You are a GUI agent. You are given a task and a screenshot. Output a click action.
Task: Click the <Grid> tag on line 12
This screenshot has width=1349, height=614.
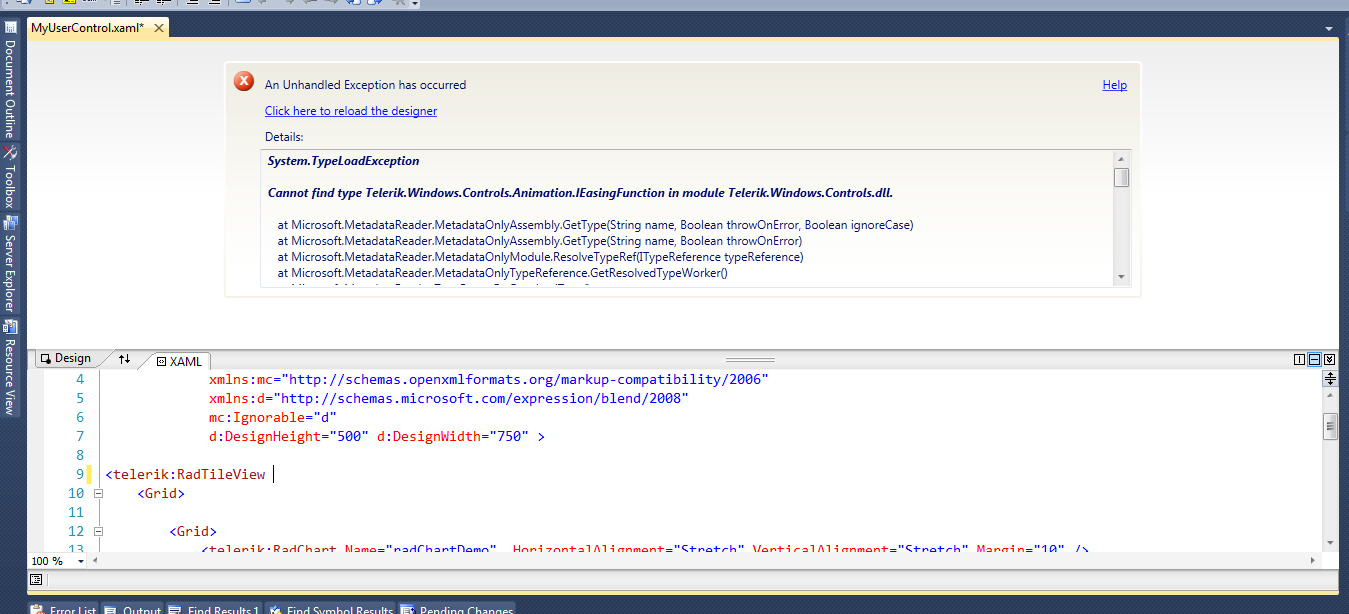(193, 531)
